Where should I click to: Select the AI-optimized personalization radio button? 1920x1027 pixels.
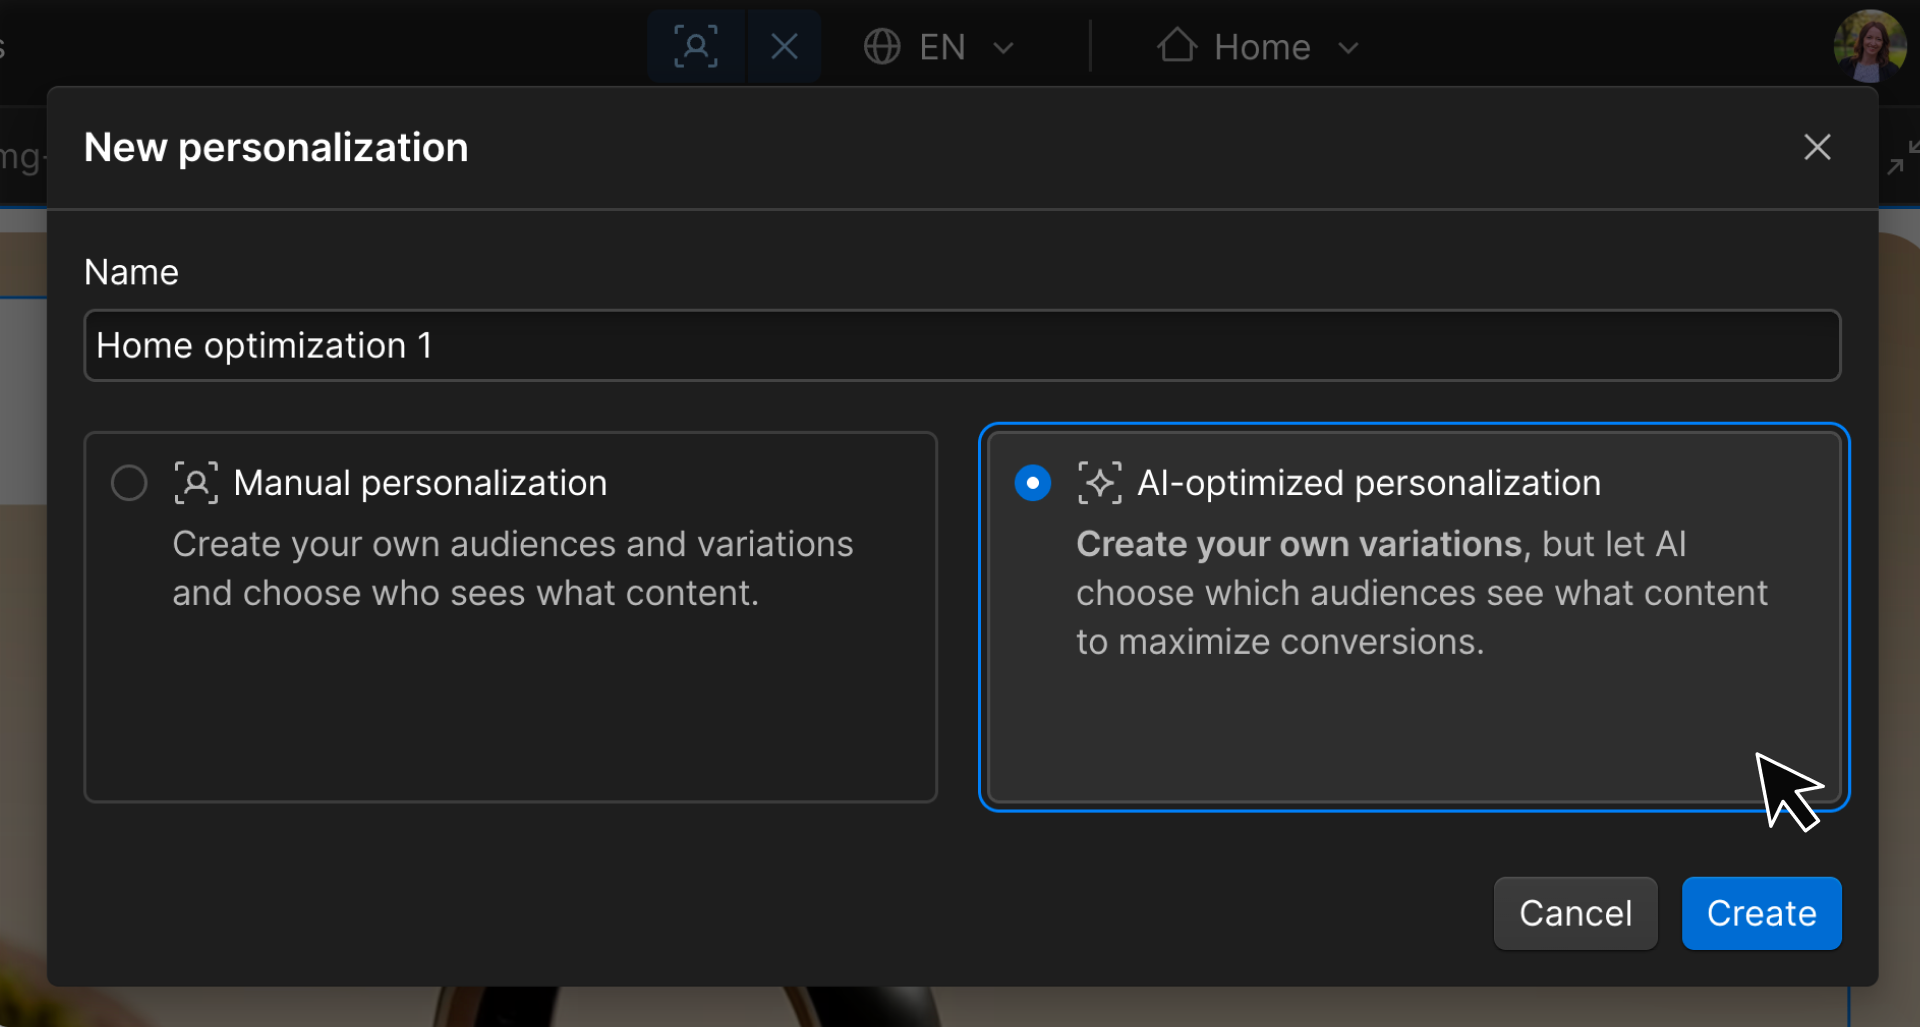[1033, 483]
